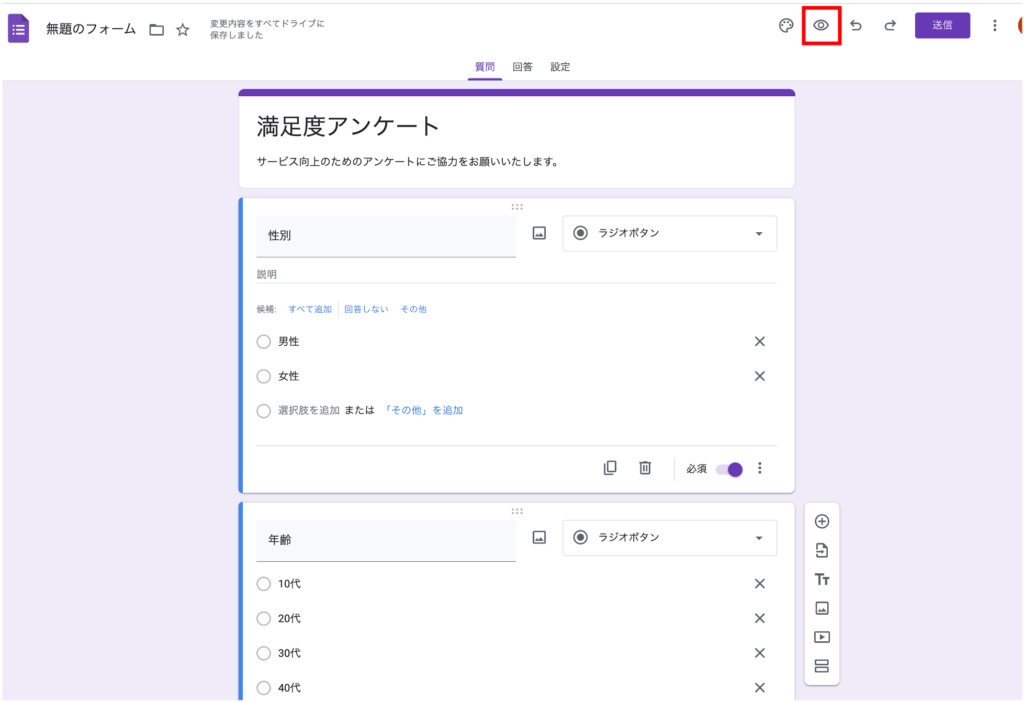Viewport: 1024px width, 702px height.
Task: Edit the 年齢 question title field
Action: pos(386,540)
